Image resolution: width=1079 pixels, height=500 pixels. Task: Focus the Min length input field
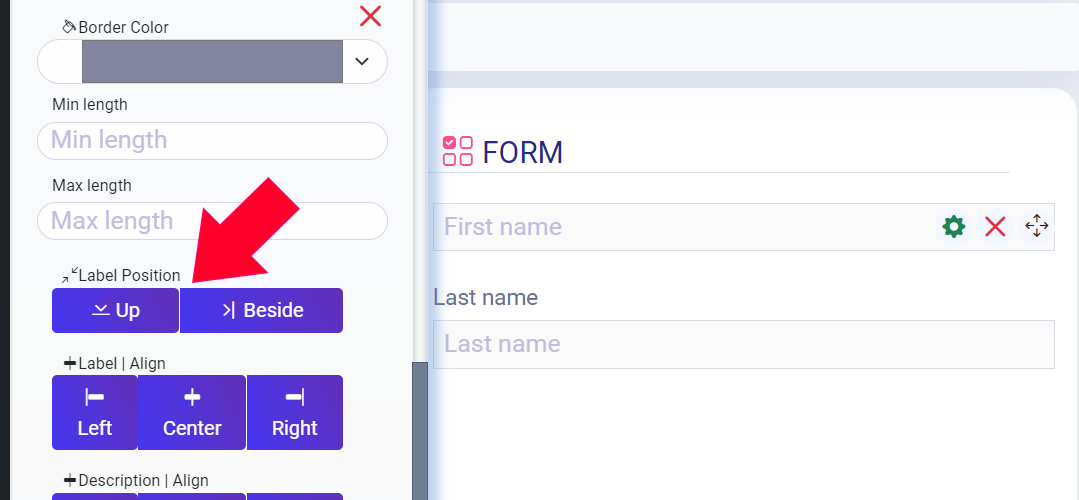(x=212, y=141)
